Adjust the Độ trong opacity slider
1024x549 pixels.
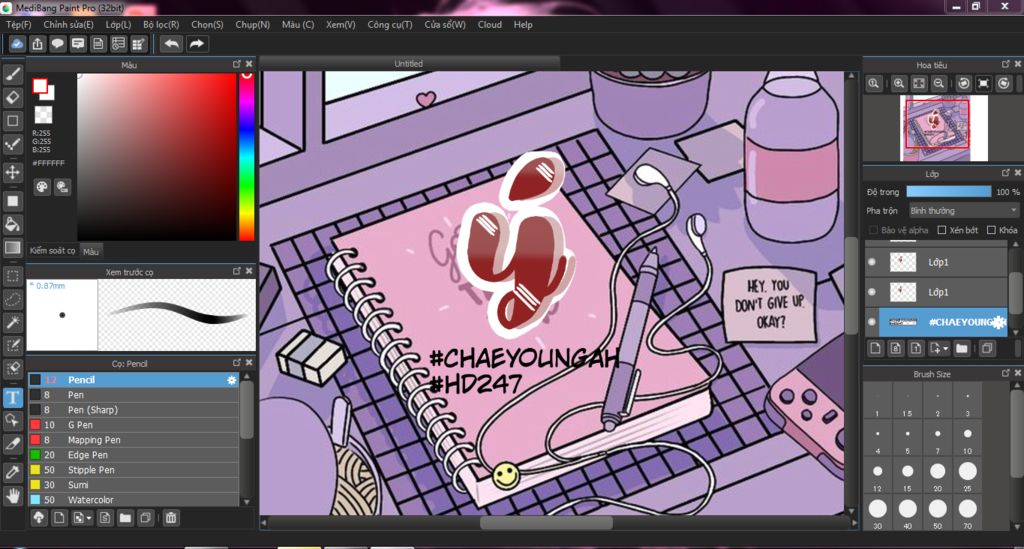pyautogui.click(x=948, y=192)
